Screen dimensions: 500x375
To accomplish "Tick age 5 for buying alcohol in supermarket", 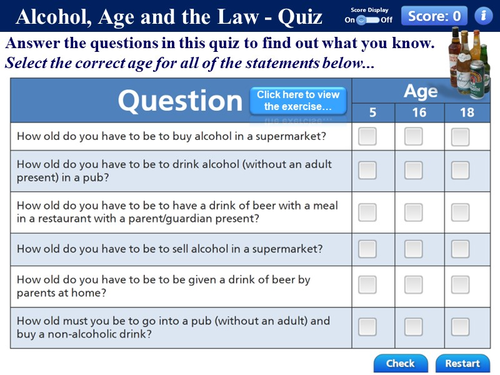I will [x=367, y=136].
